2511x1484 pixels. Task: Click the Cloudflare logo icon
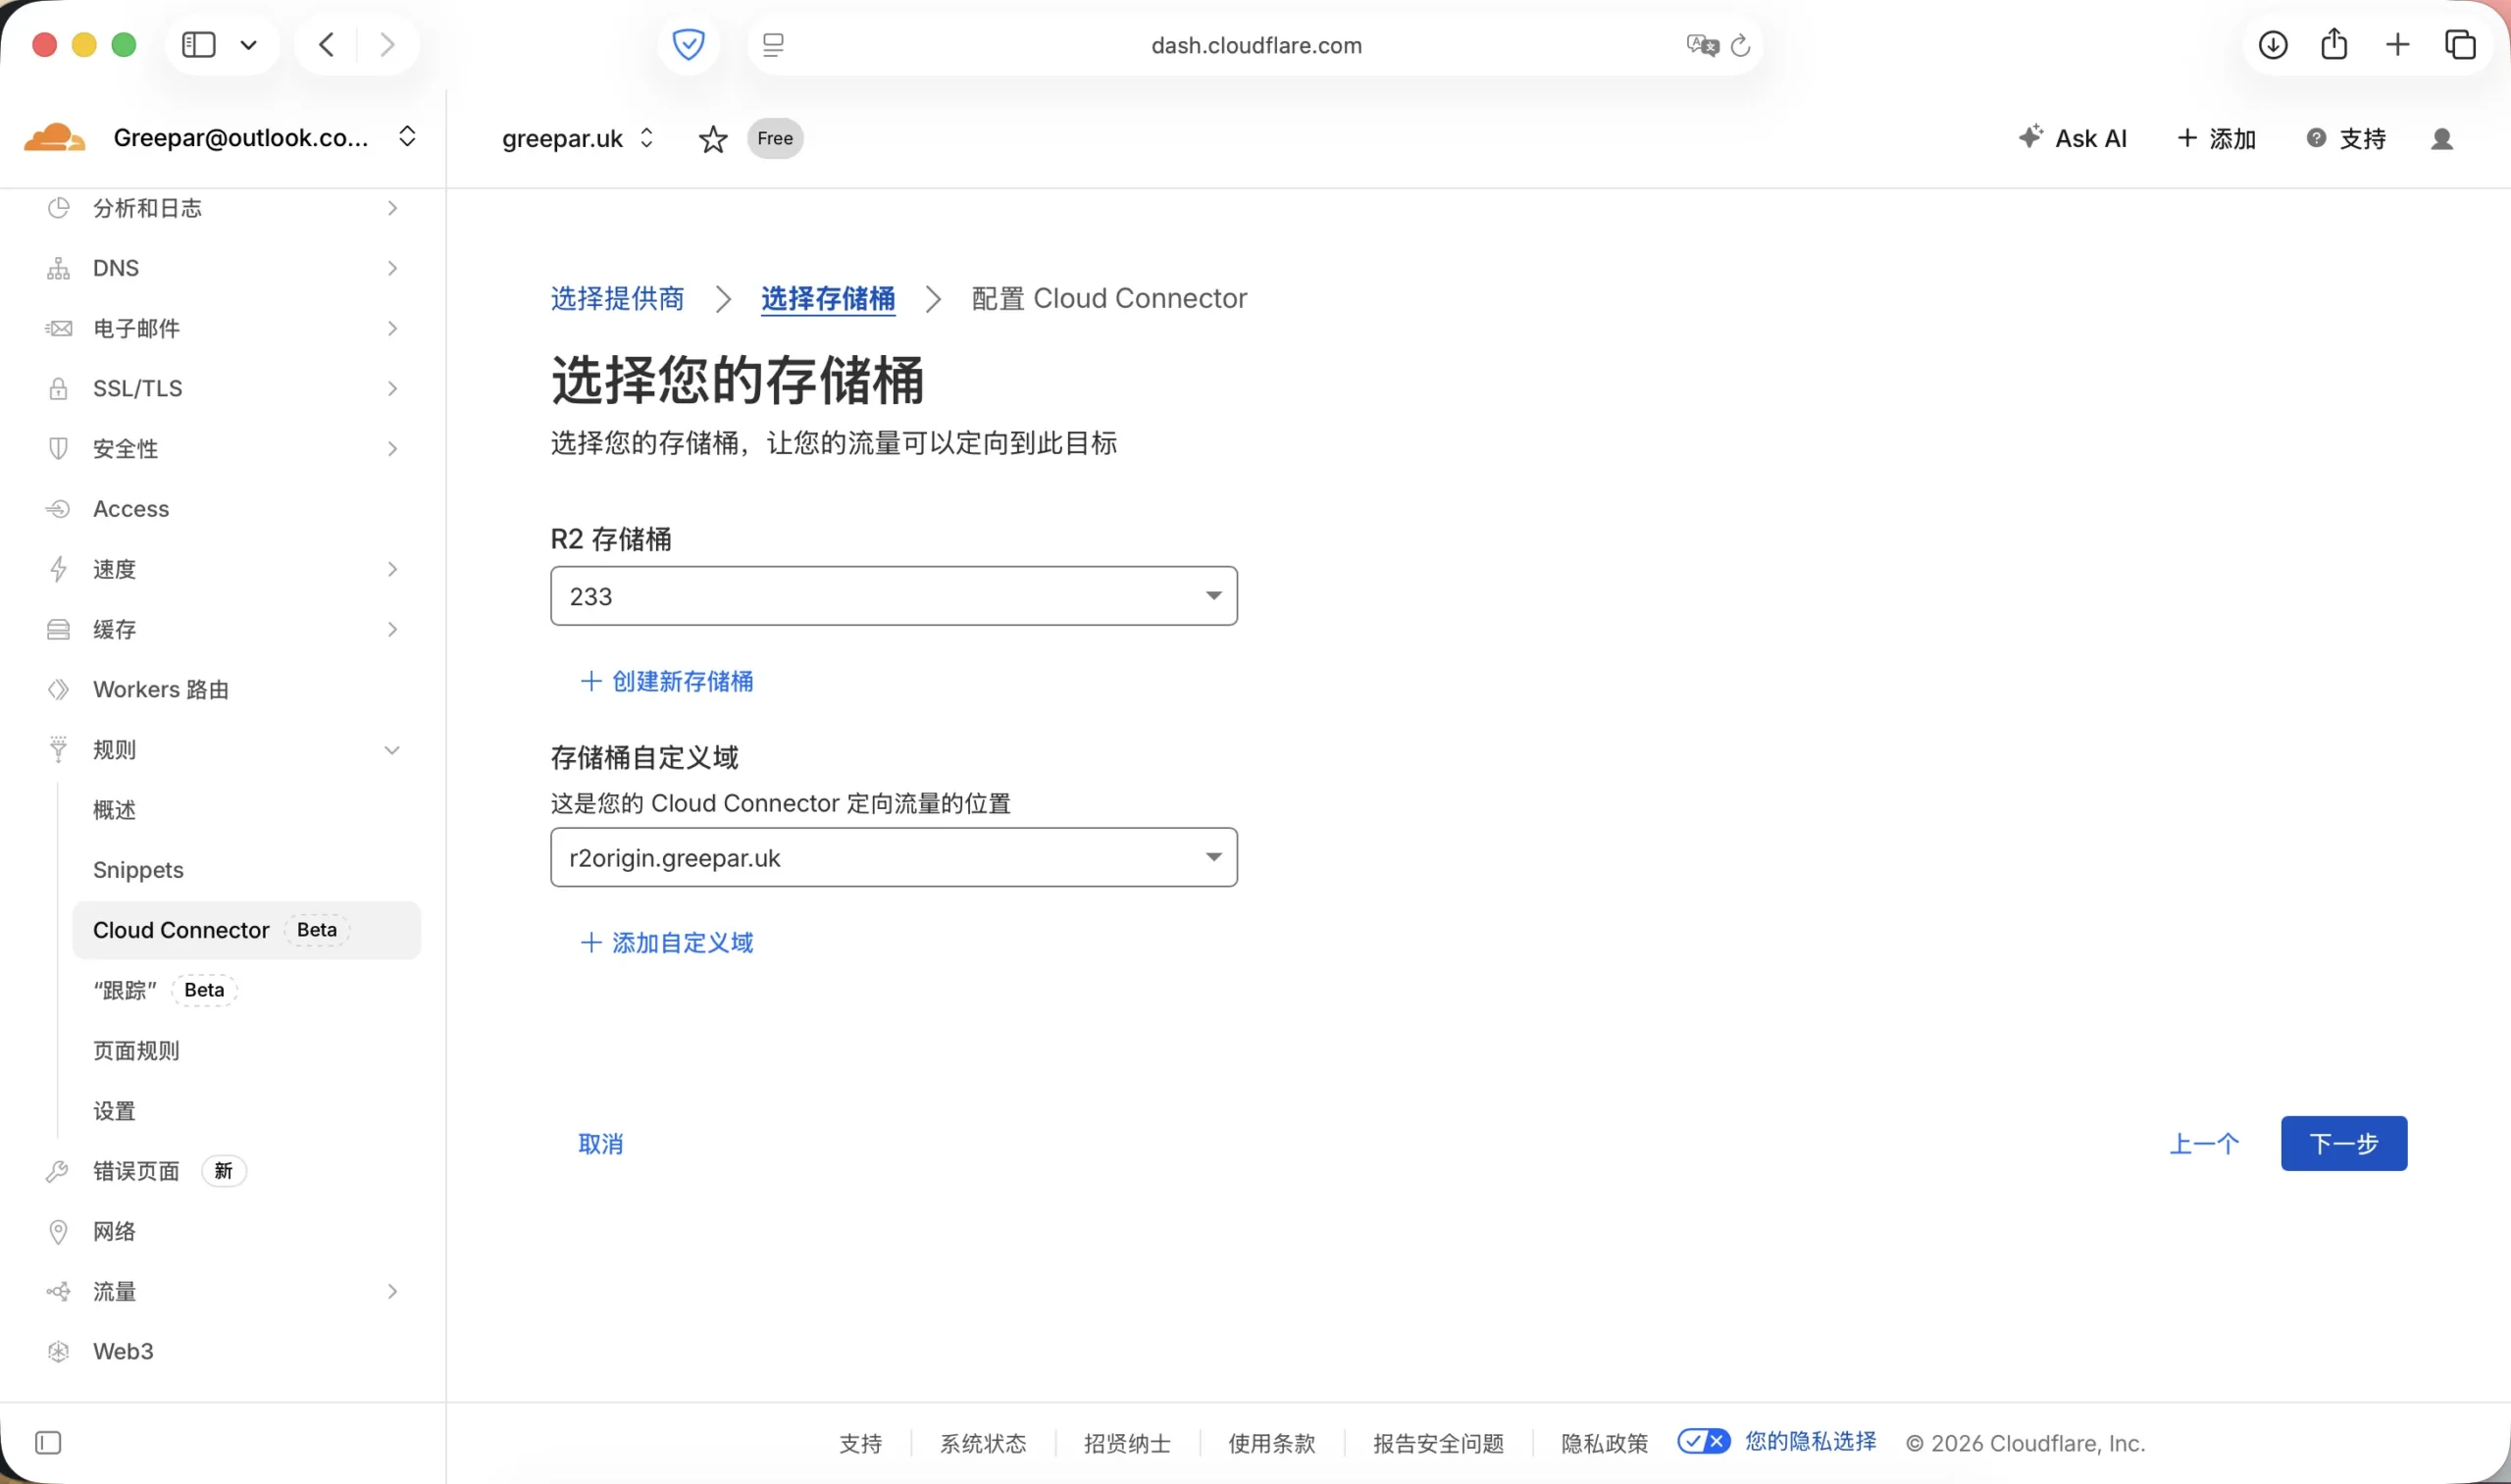pos(54,138)
